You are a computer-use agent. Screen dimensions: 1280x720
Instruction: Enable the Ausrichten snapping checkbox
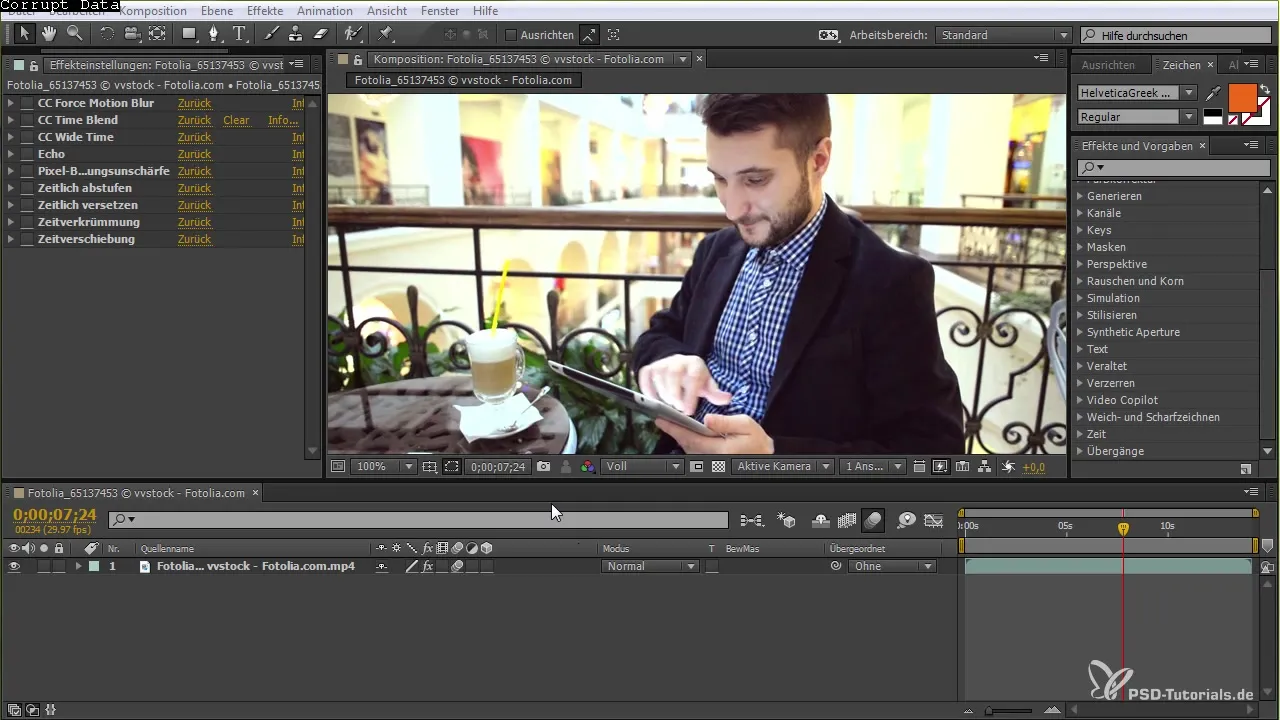pyautogui.click(x=511, y=35)
